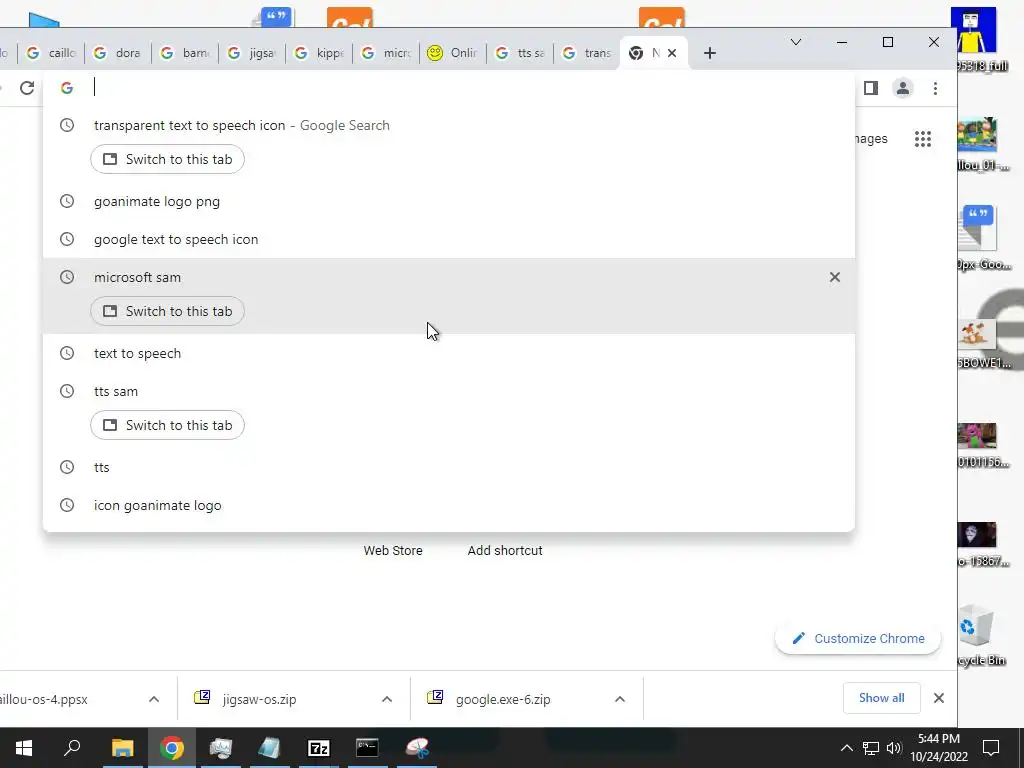The width and height of the screenshot is (1024, 768).
Task: Open the Web Store shortcut
Action: [x=392, y=550]
